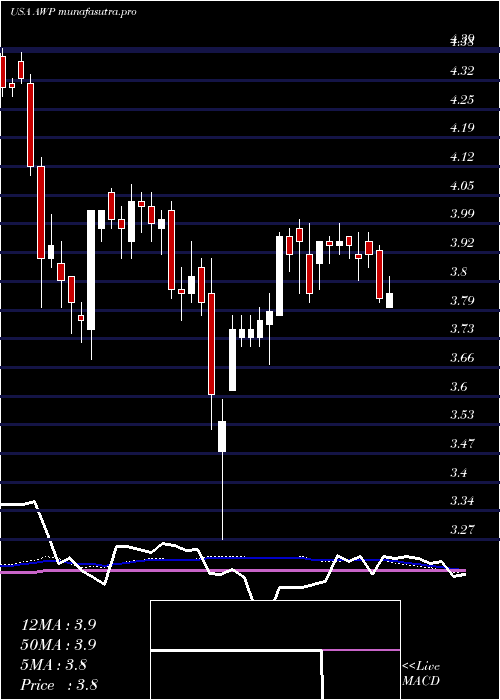
Task: Click the 4.19 price axis label
Action: (x=462, y=128)
